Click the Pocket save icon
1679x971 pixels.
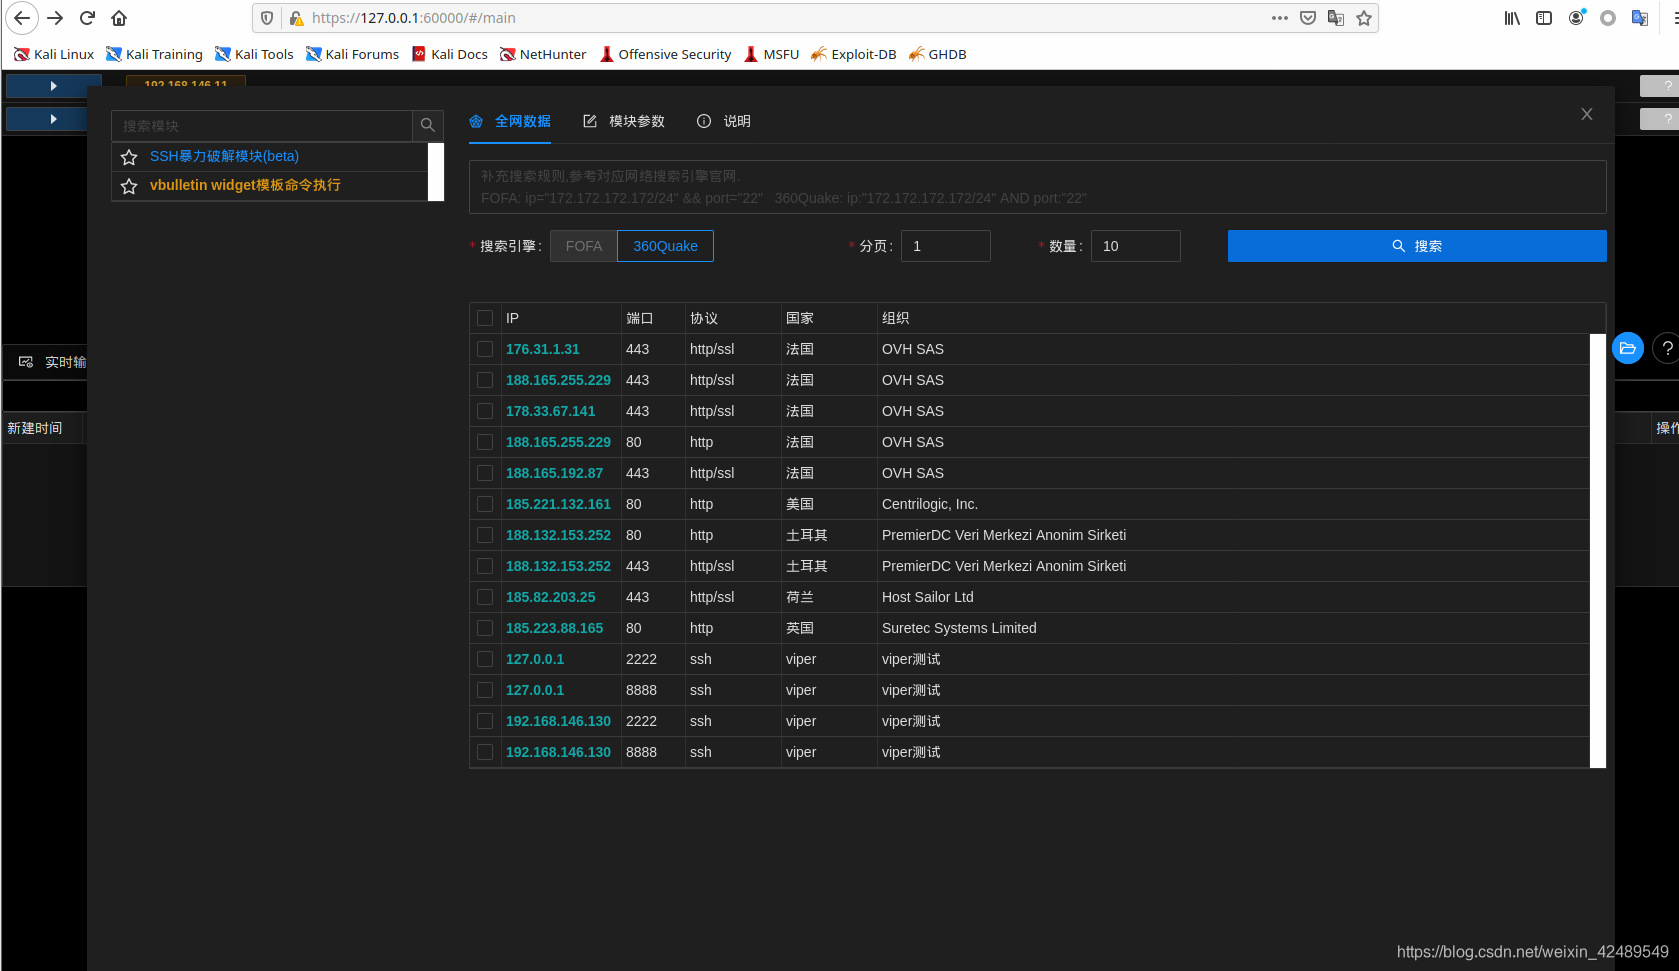point(1308,18)
